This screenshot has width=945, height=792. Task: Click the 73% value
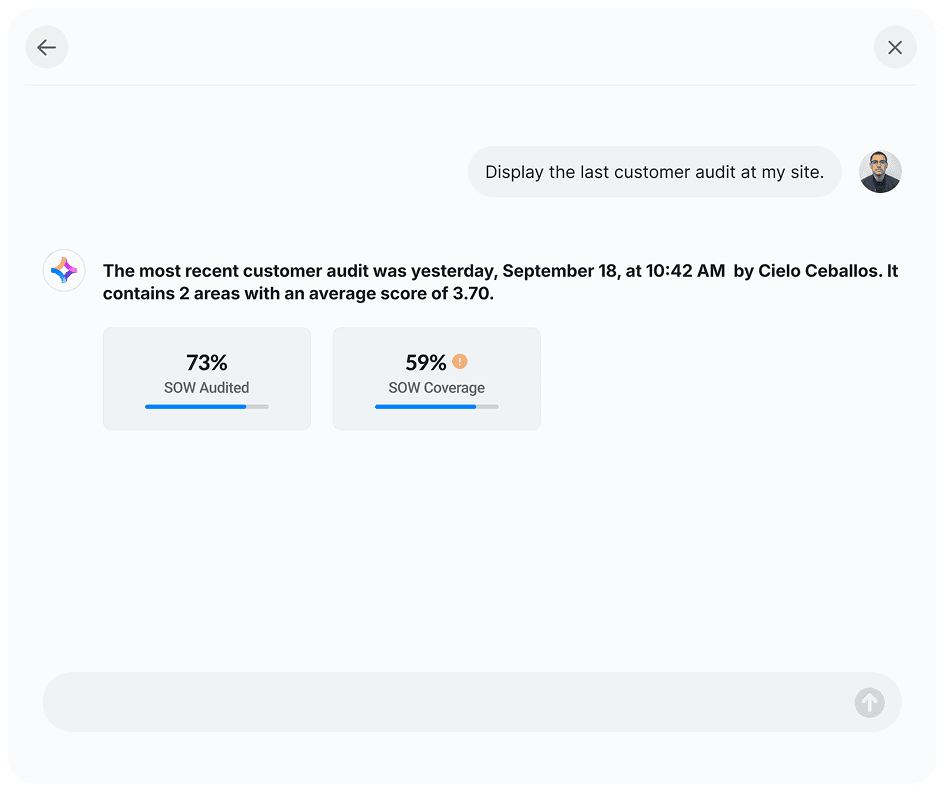(x=207, y=363)
